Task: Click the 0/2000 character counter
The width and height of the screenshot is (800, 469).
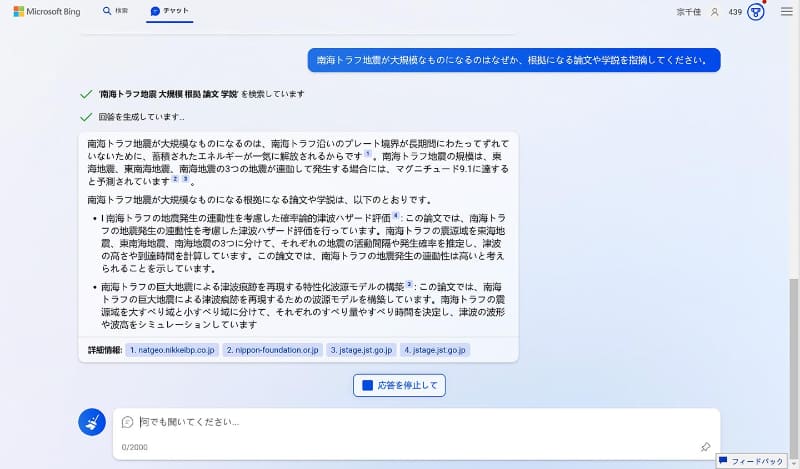Action: coord(135,447)
